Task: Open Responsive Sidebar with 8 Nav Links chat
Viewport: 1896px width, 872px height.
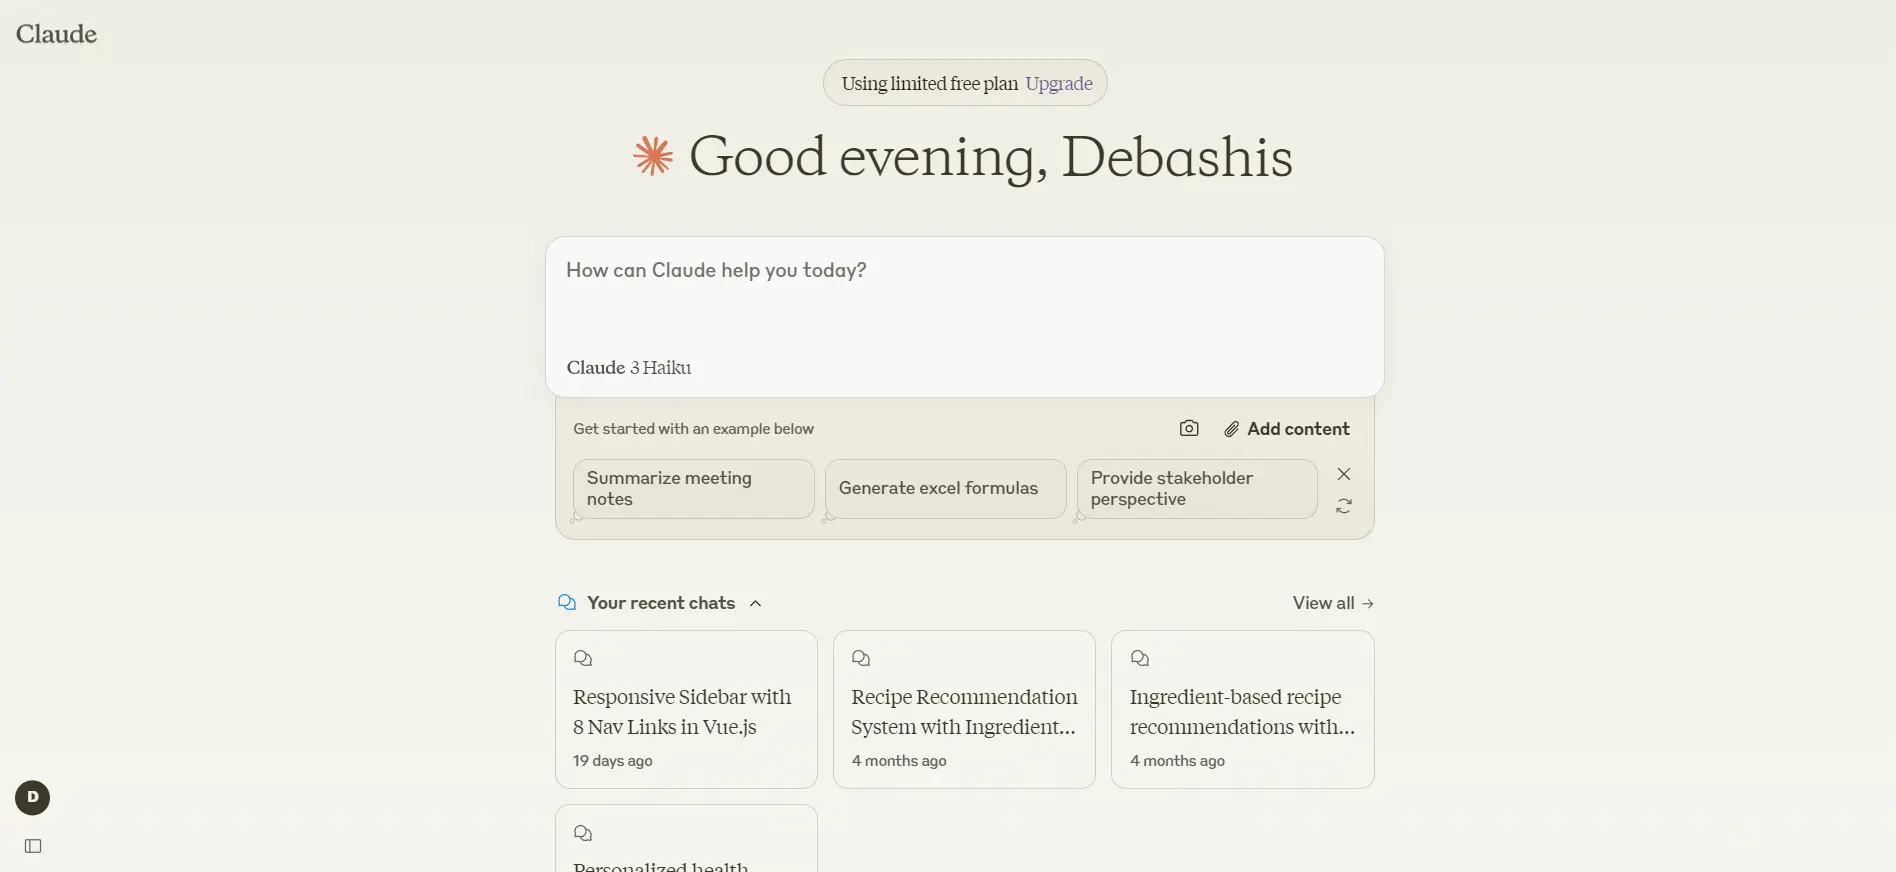Action: tap(686, 710)
